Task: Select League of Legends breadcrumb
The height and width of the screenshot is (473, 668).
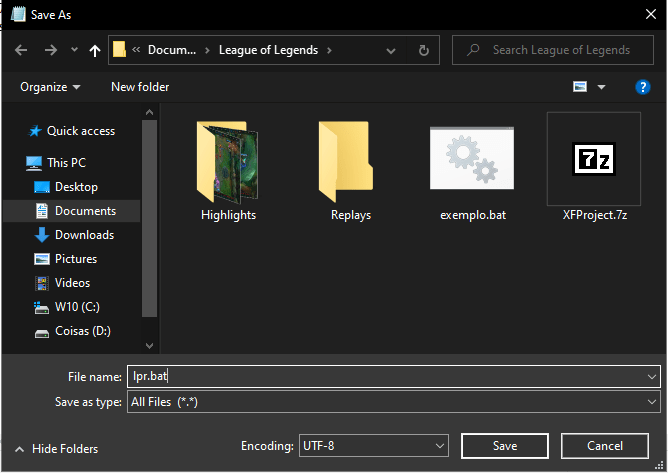Action: 268,50
